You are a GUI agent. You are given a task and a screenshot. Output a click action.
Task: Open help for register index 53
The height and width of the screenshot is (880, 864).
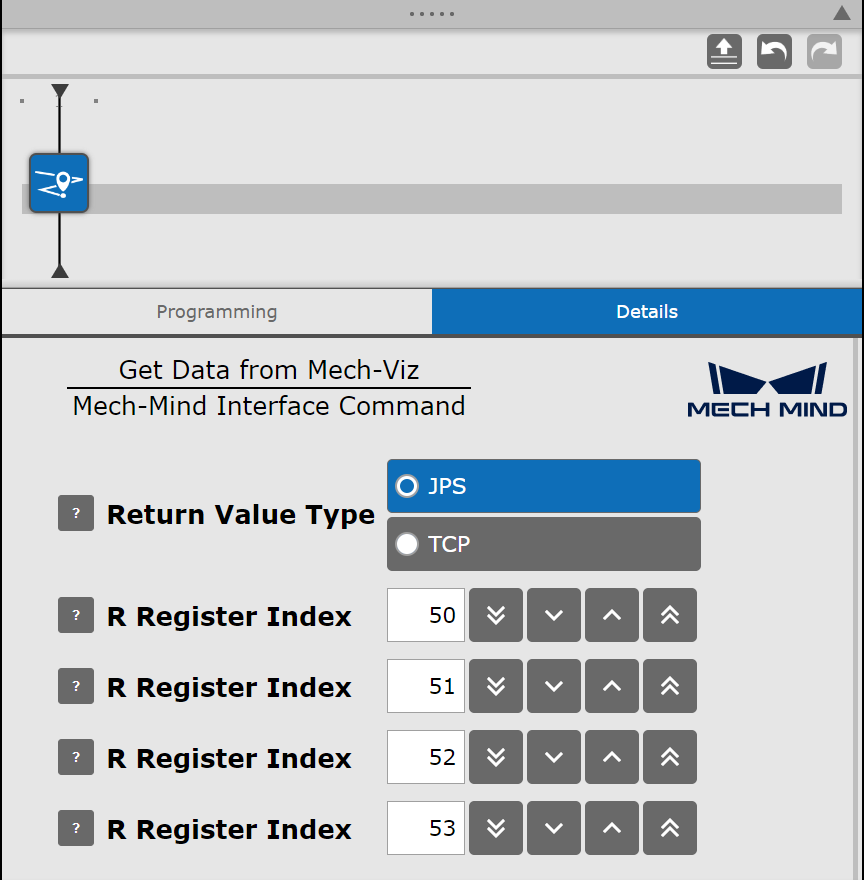coord(76,828)
